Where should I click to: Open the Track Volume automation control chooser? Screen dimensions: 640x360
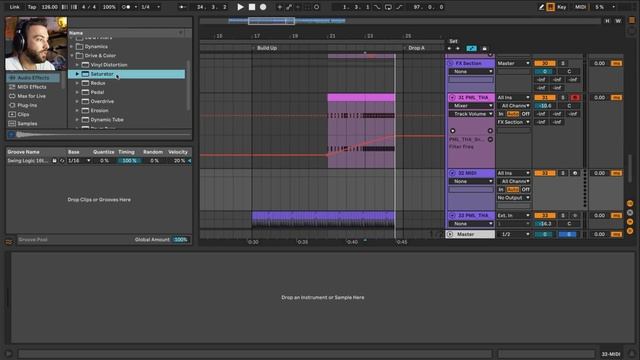[x=471, y=114]
